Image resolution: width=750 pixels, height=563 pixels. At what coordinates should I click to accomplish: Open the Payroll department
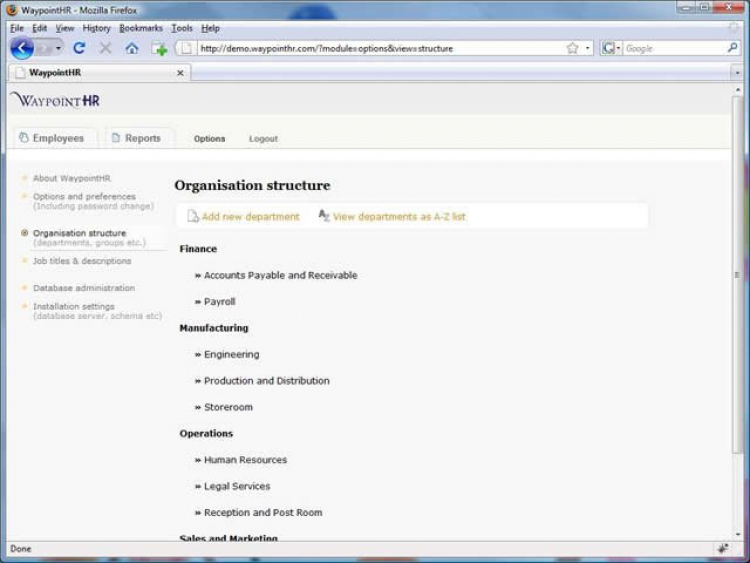pos(220,302)
